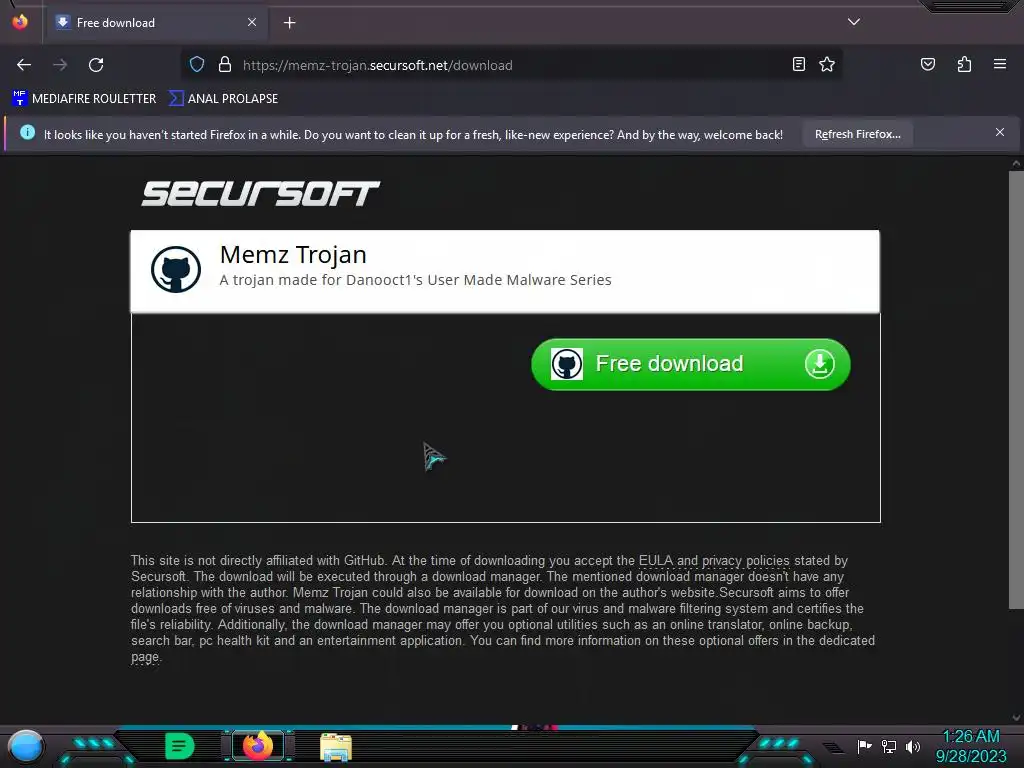1024x768 pixels.
Task: Click the volume speaker tray icon
Action: tap(912, 746)
